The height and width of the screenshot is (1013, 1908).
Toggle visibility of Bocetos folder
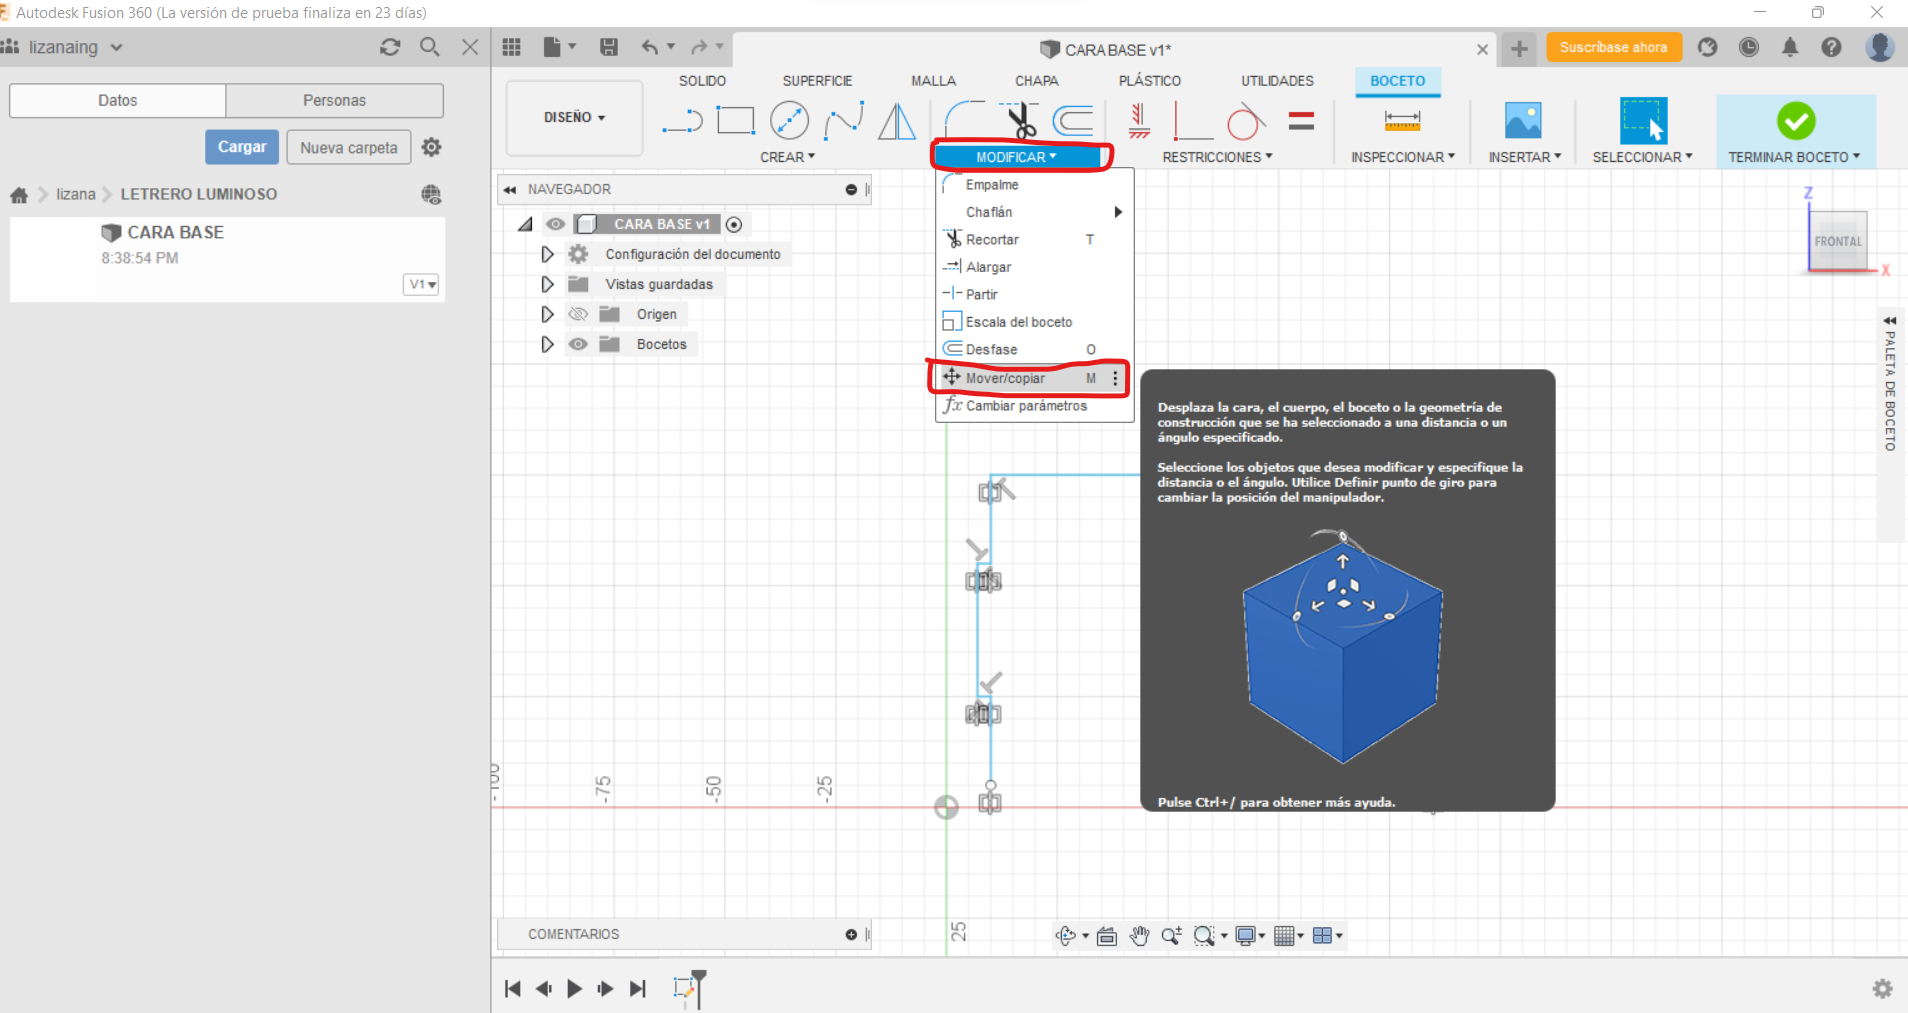click(x=578, y=344)
